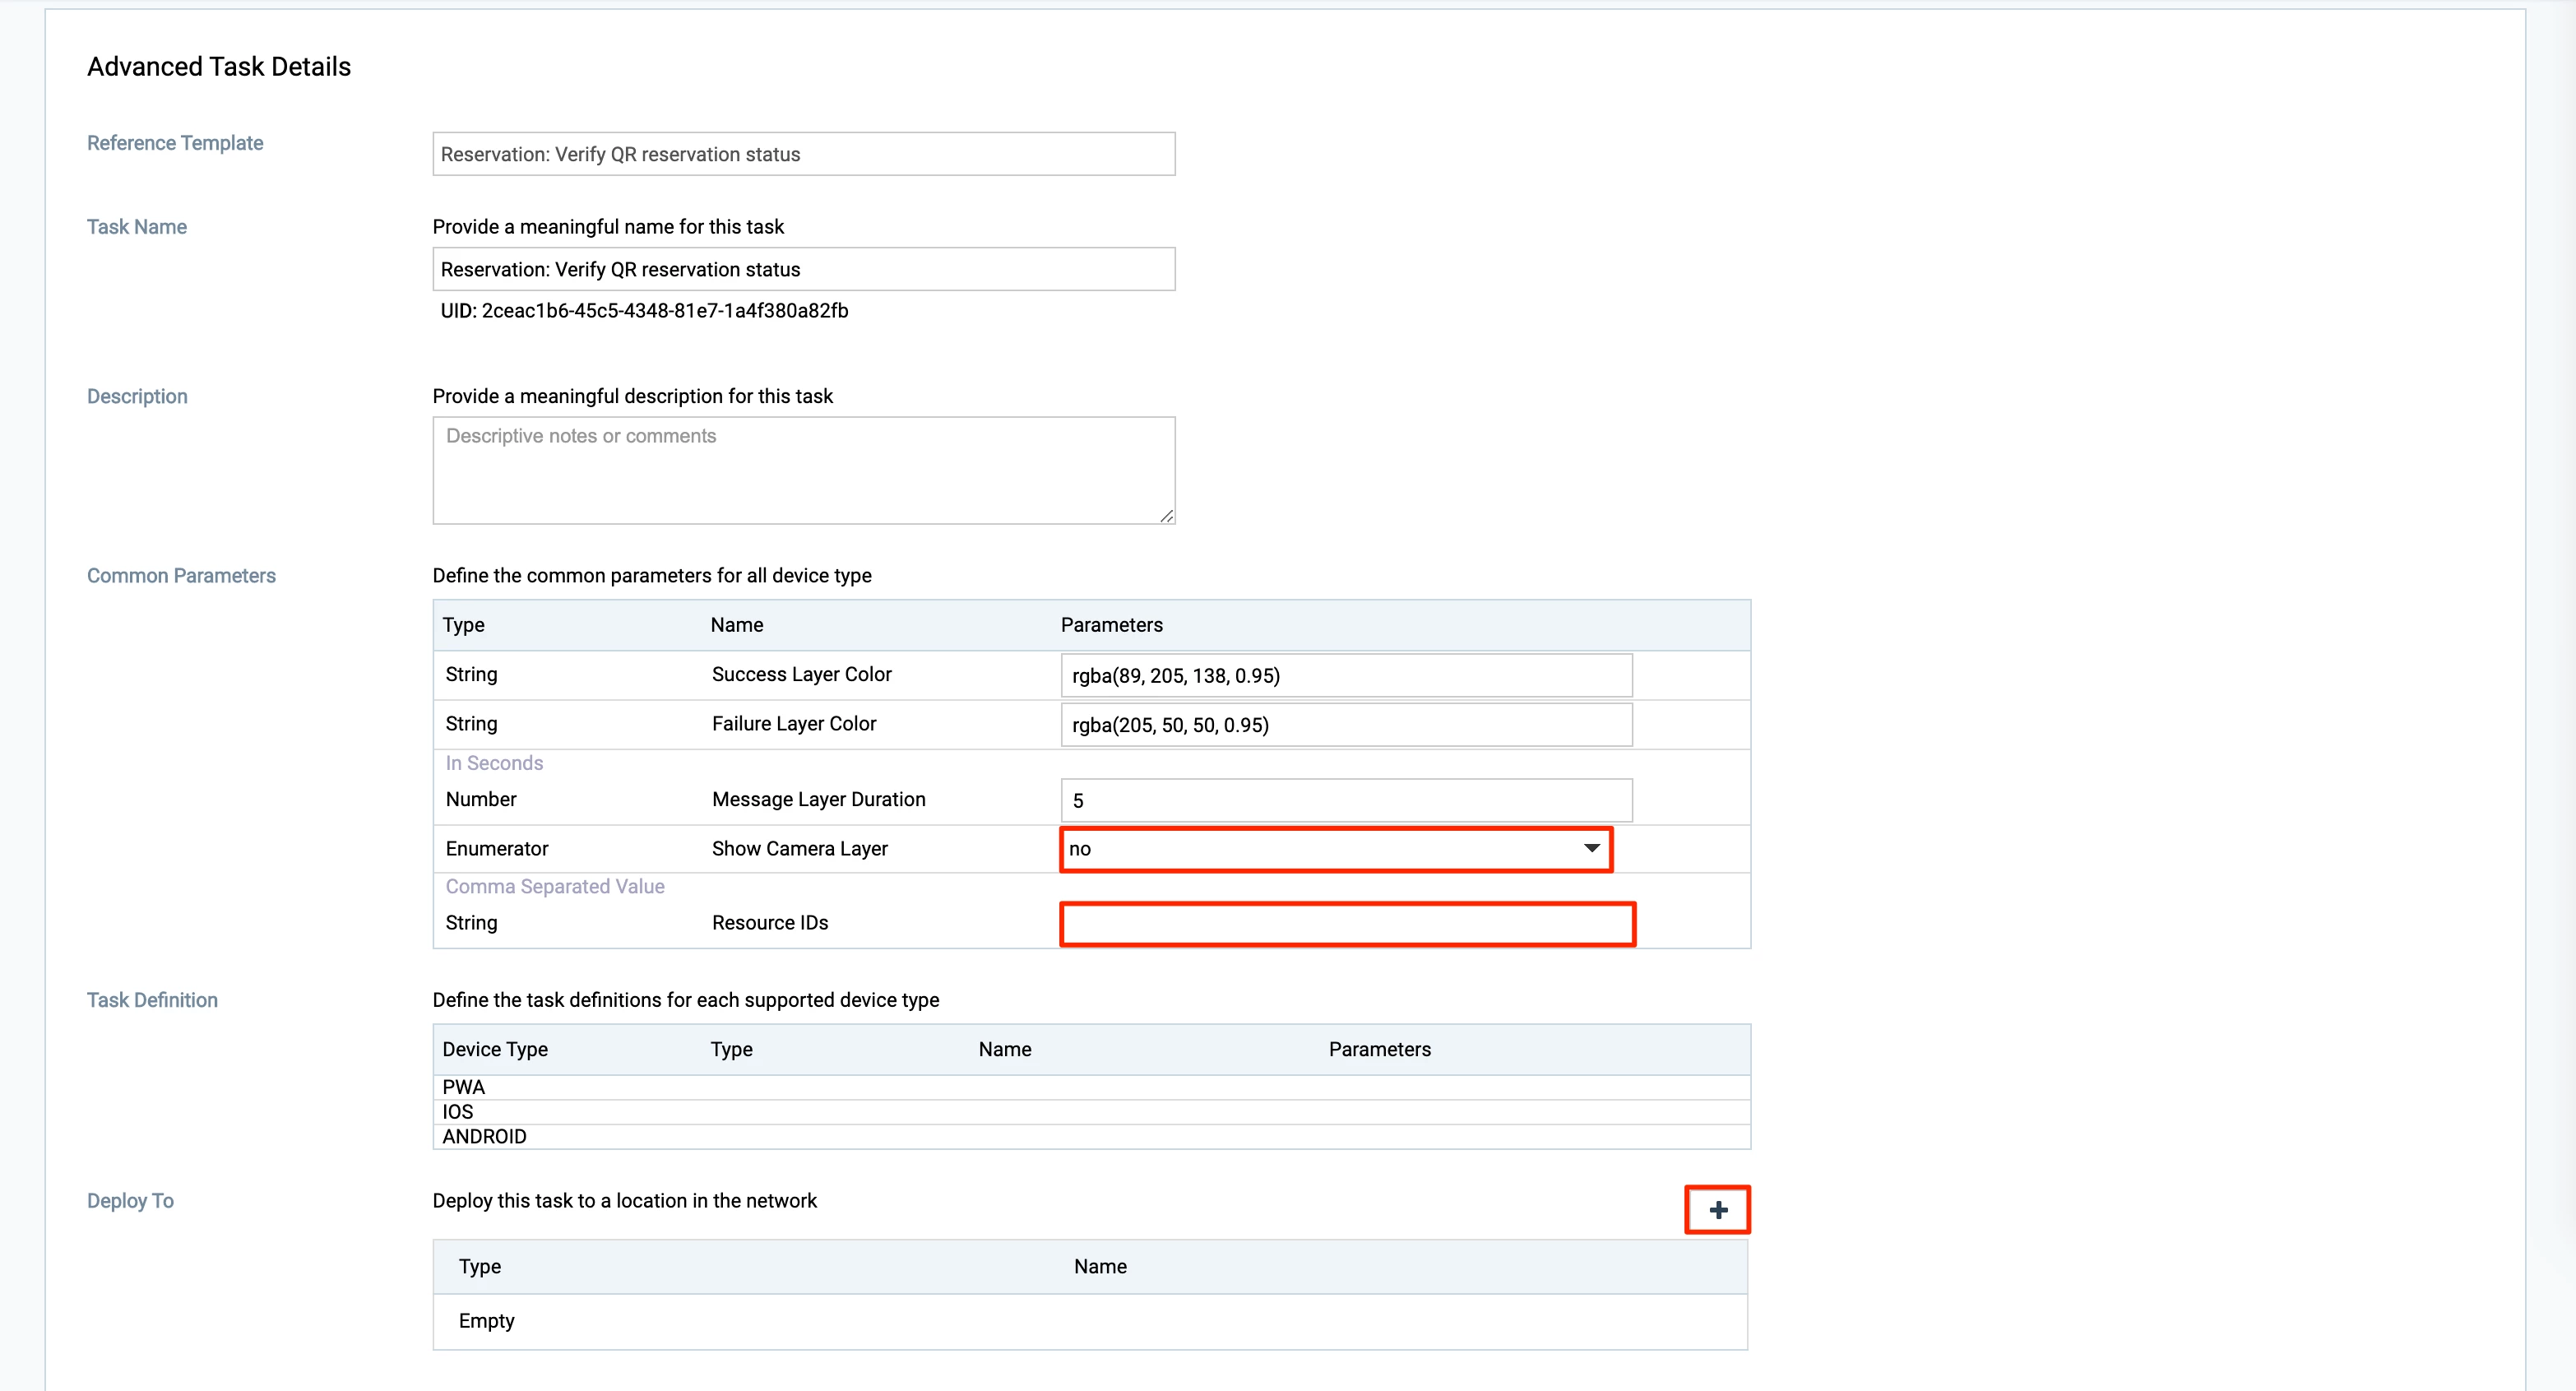Select the IOS device type row
This screenshot has width=2576, height=1391.
tap(458, 1112)
